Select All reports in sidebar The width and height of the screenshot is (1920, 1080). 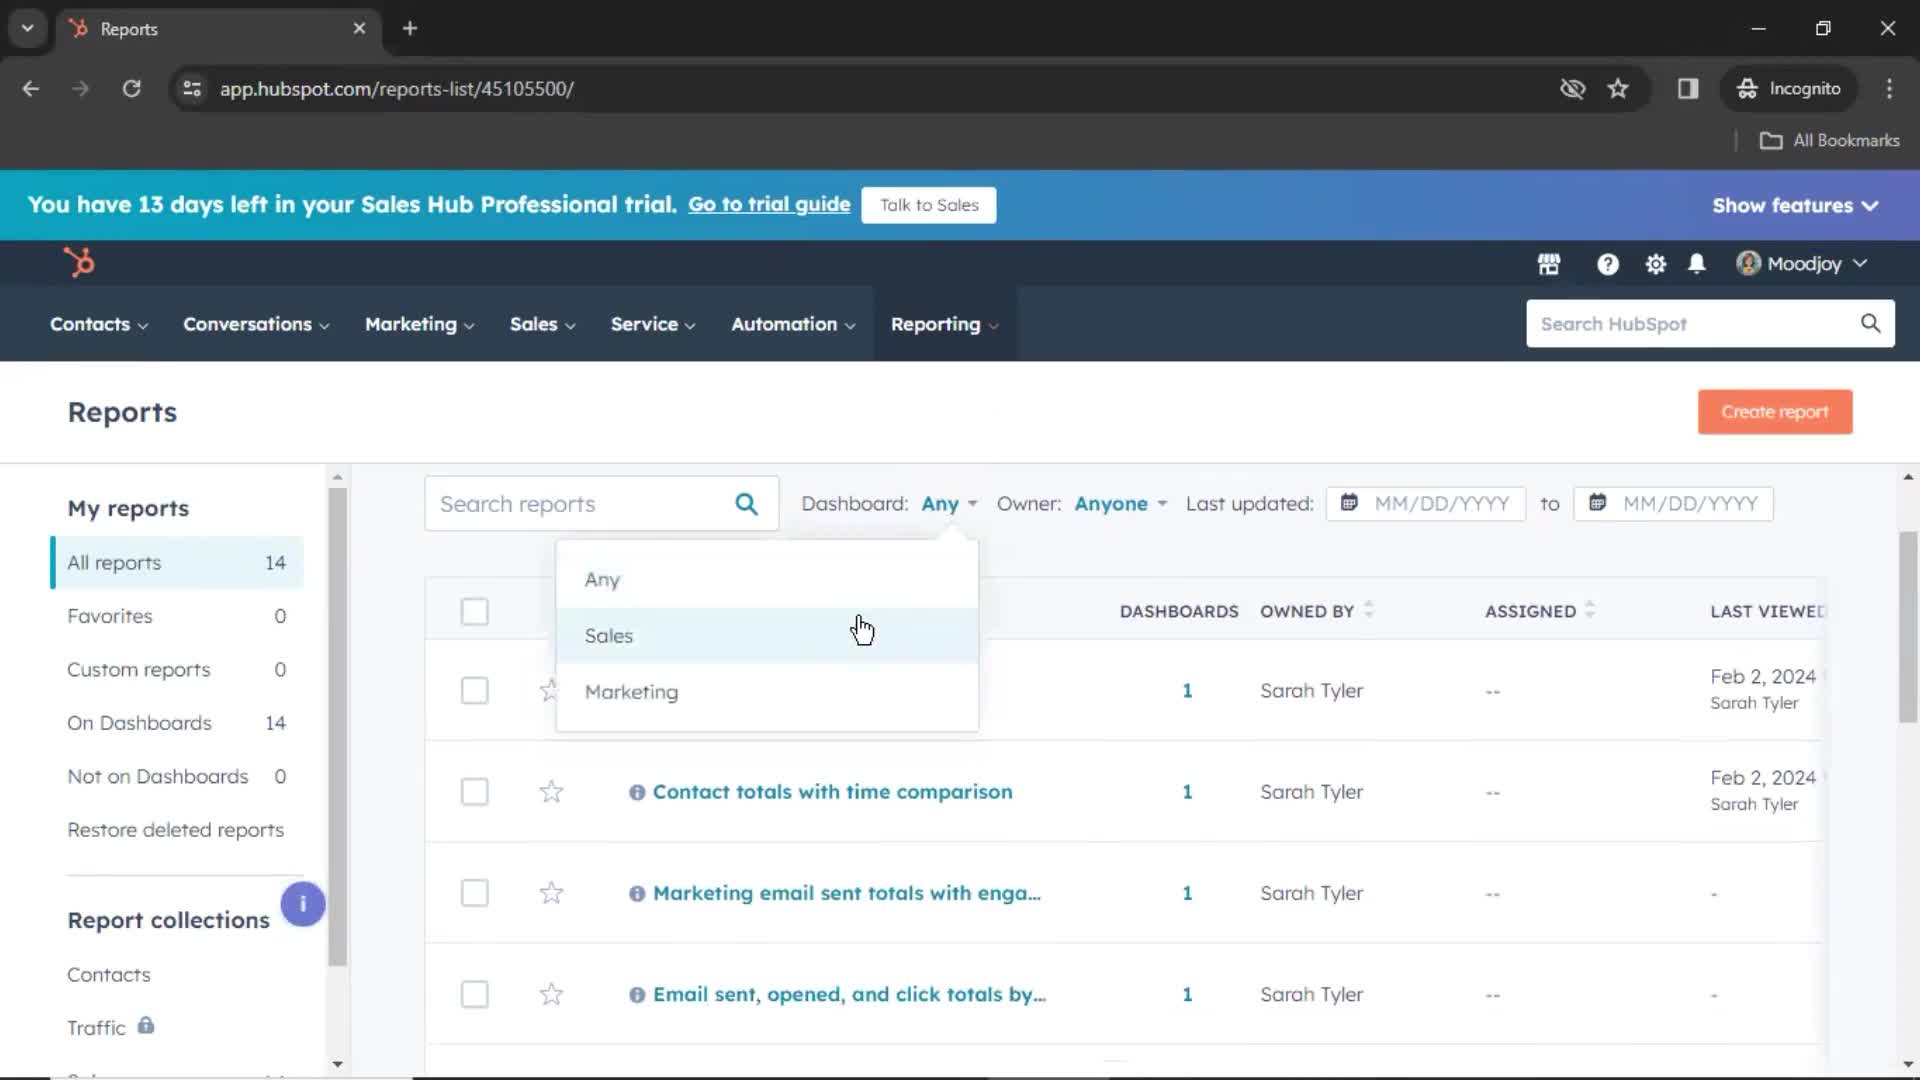tap(177, 562)
